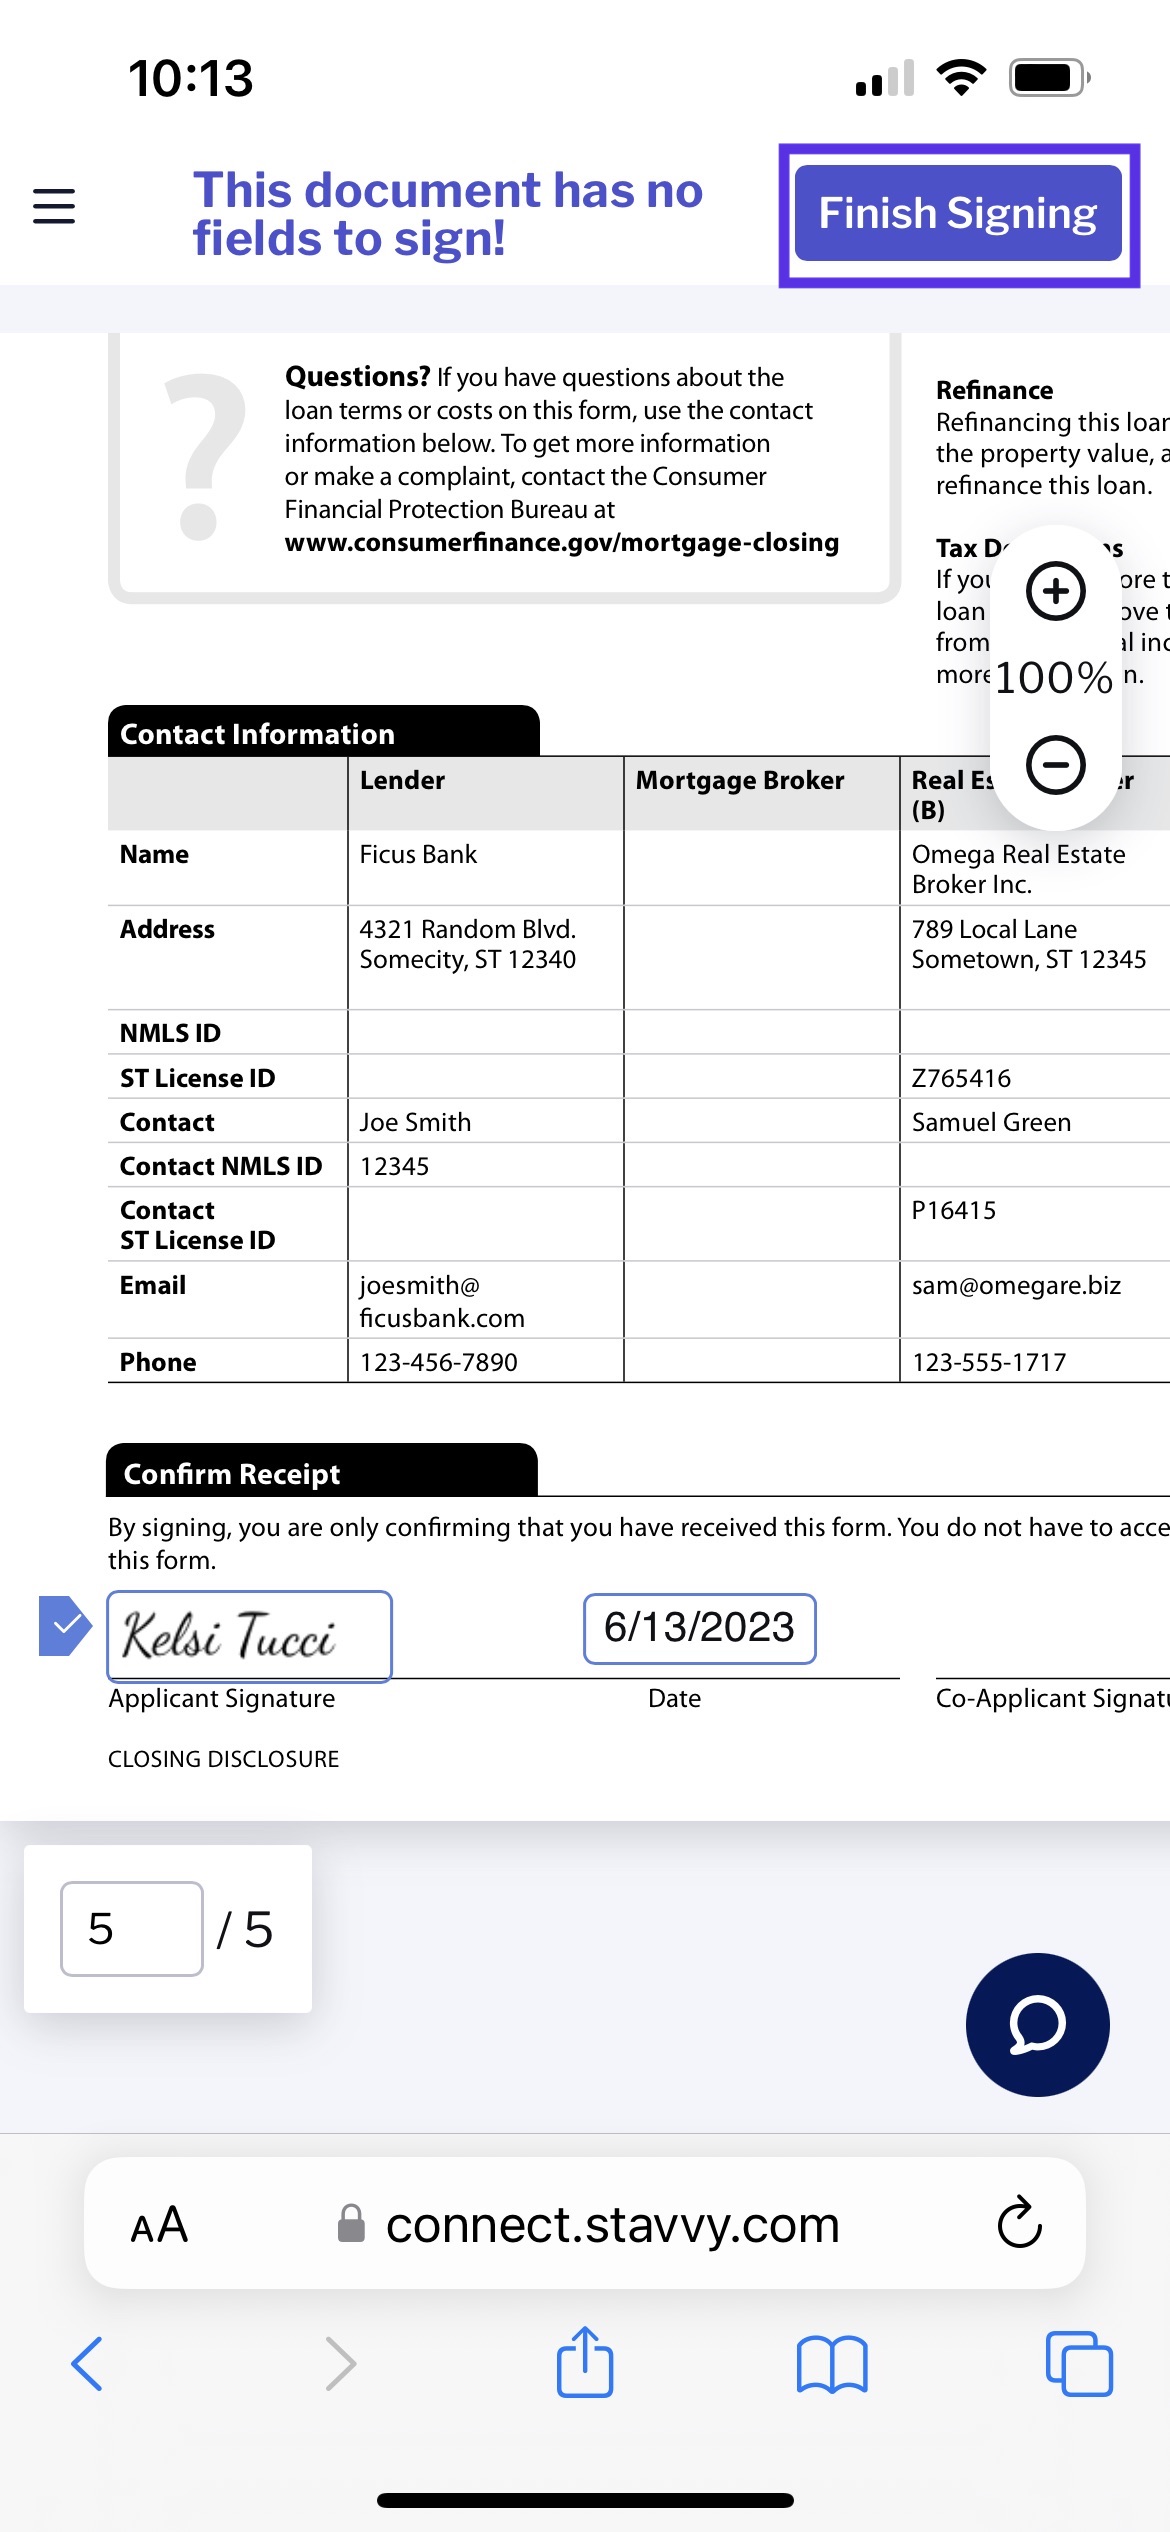Click the 12345 Contact NMLS ID

pos(394,1166)
